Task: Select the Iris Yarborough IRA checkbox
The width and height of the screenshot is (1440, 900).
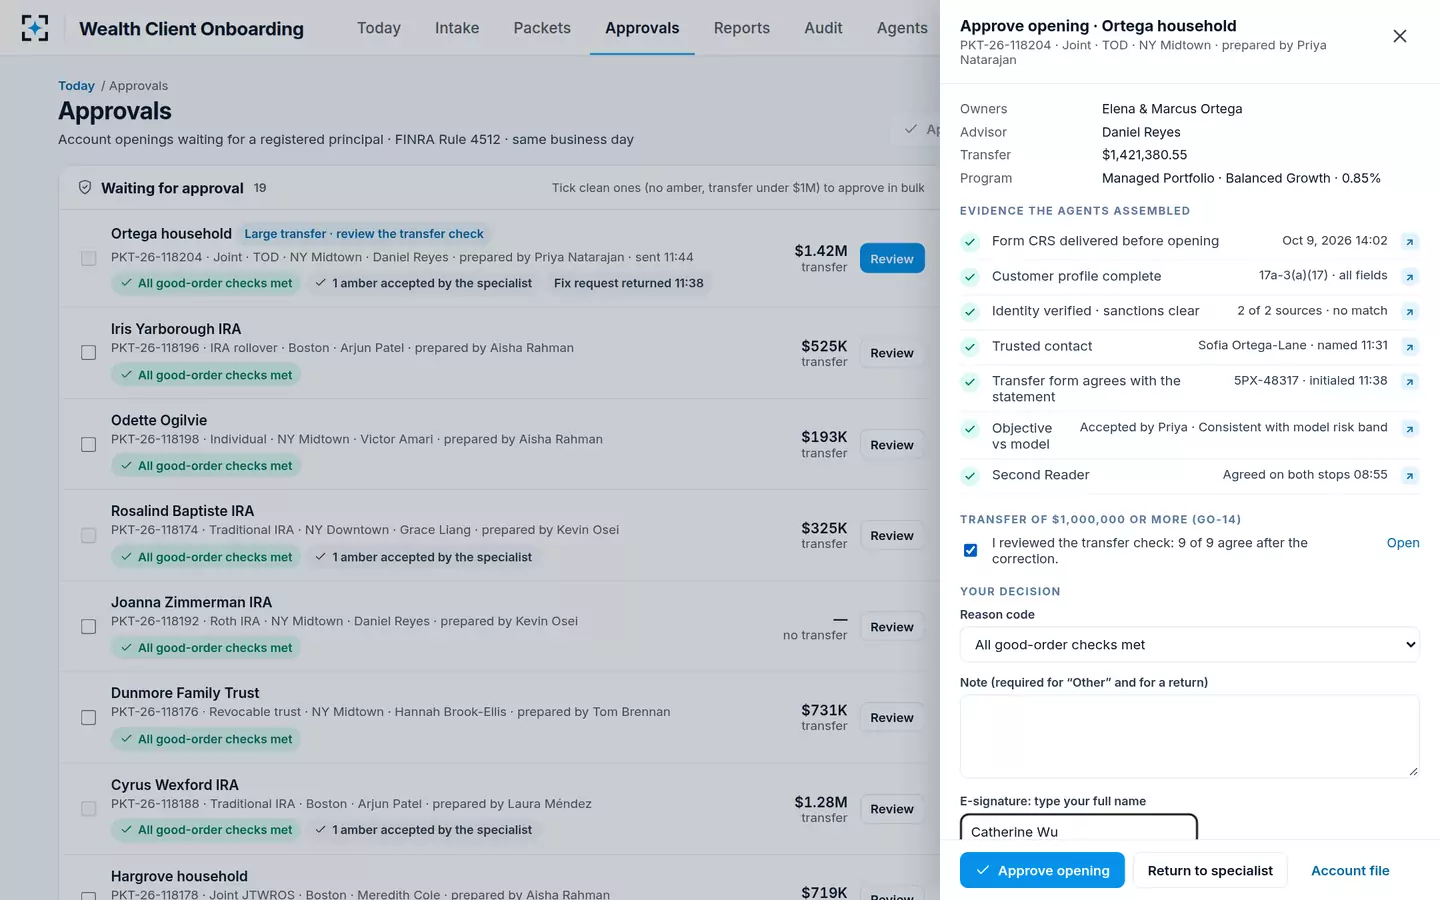Action: (89, 353)
